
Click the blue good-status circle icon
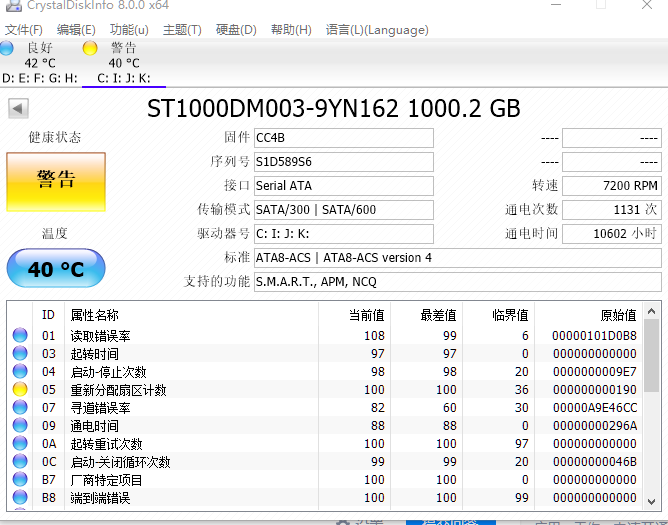pos(6,48)
